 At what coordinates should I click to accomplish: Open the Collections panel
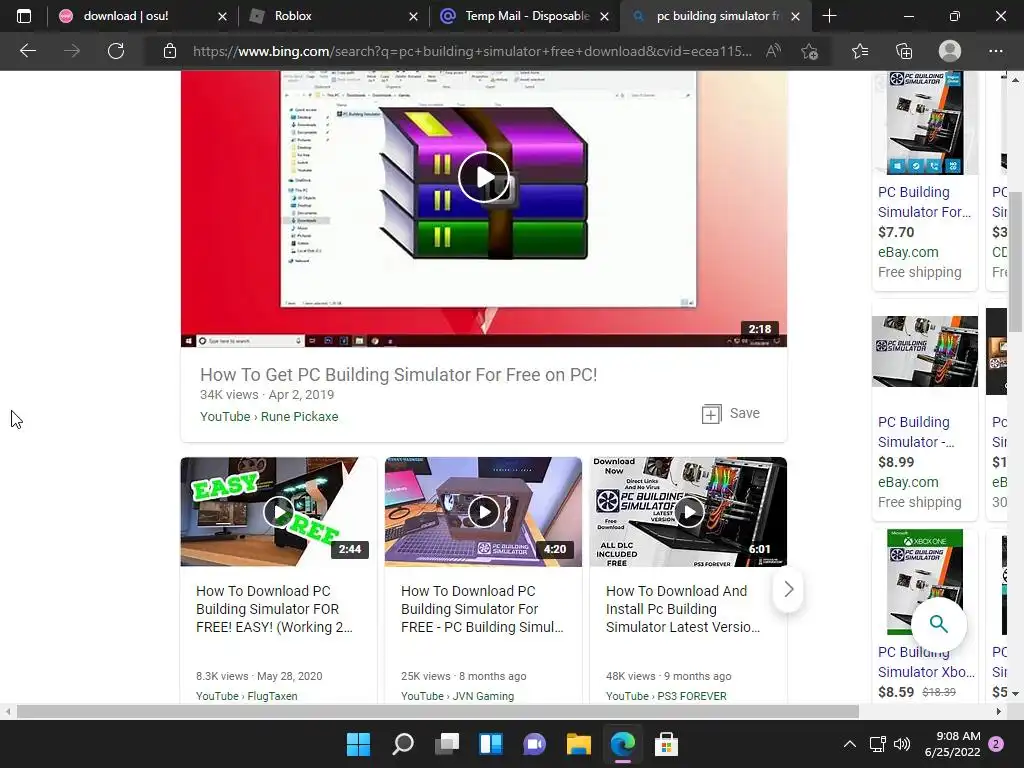point(904,51)
